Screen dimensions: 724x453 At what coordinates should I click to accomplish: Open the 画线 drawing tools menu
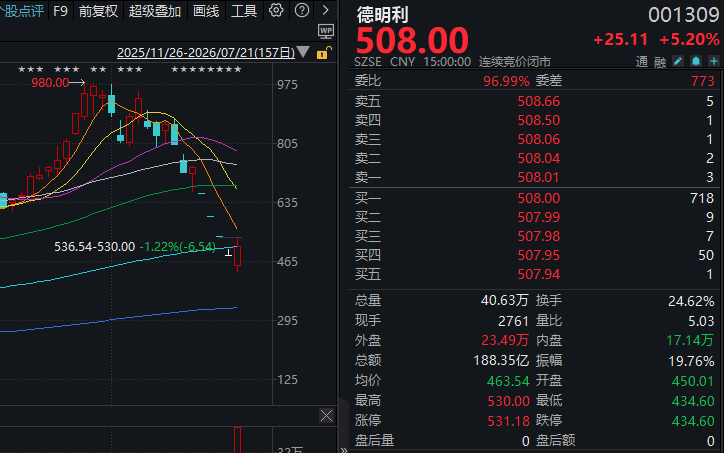206,11
